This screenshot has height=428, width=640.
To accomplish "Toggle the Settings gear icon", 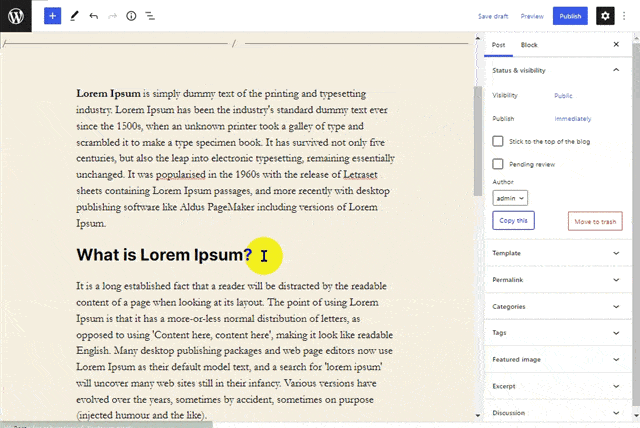I will click(x=604, y=16).
